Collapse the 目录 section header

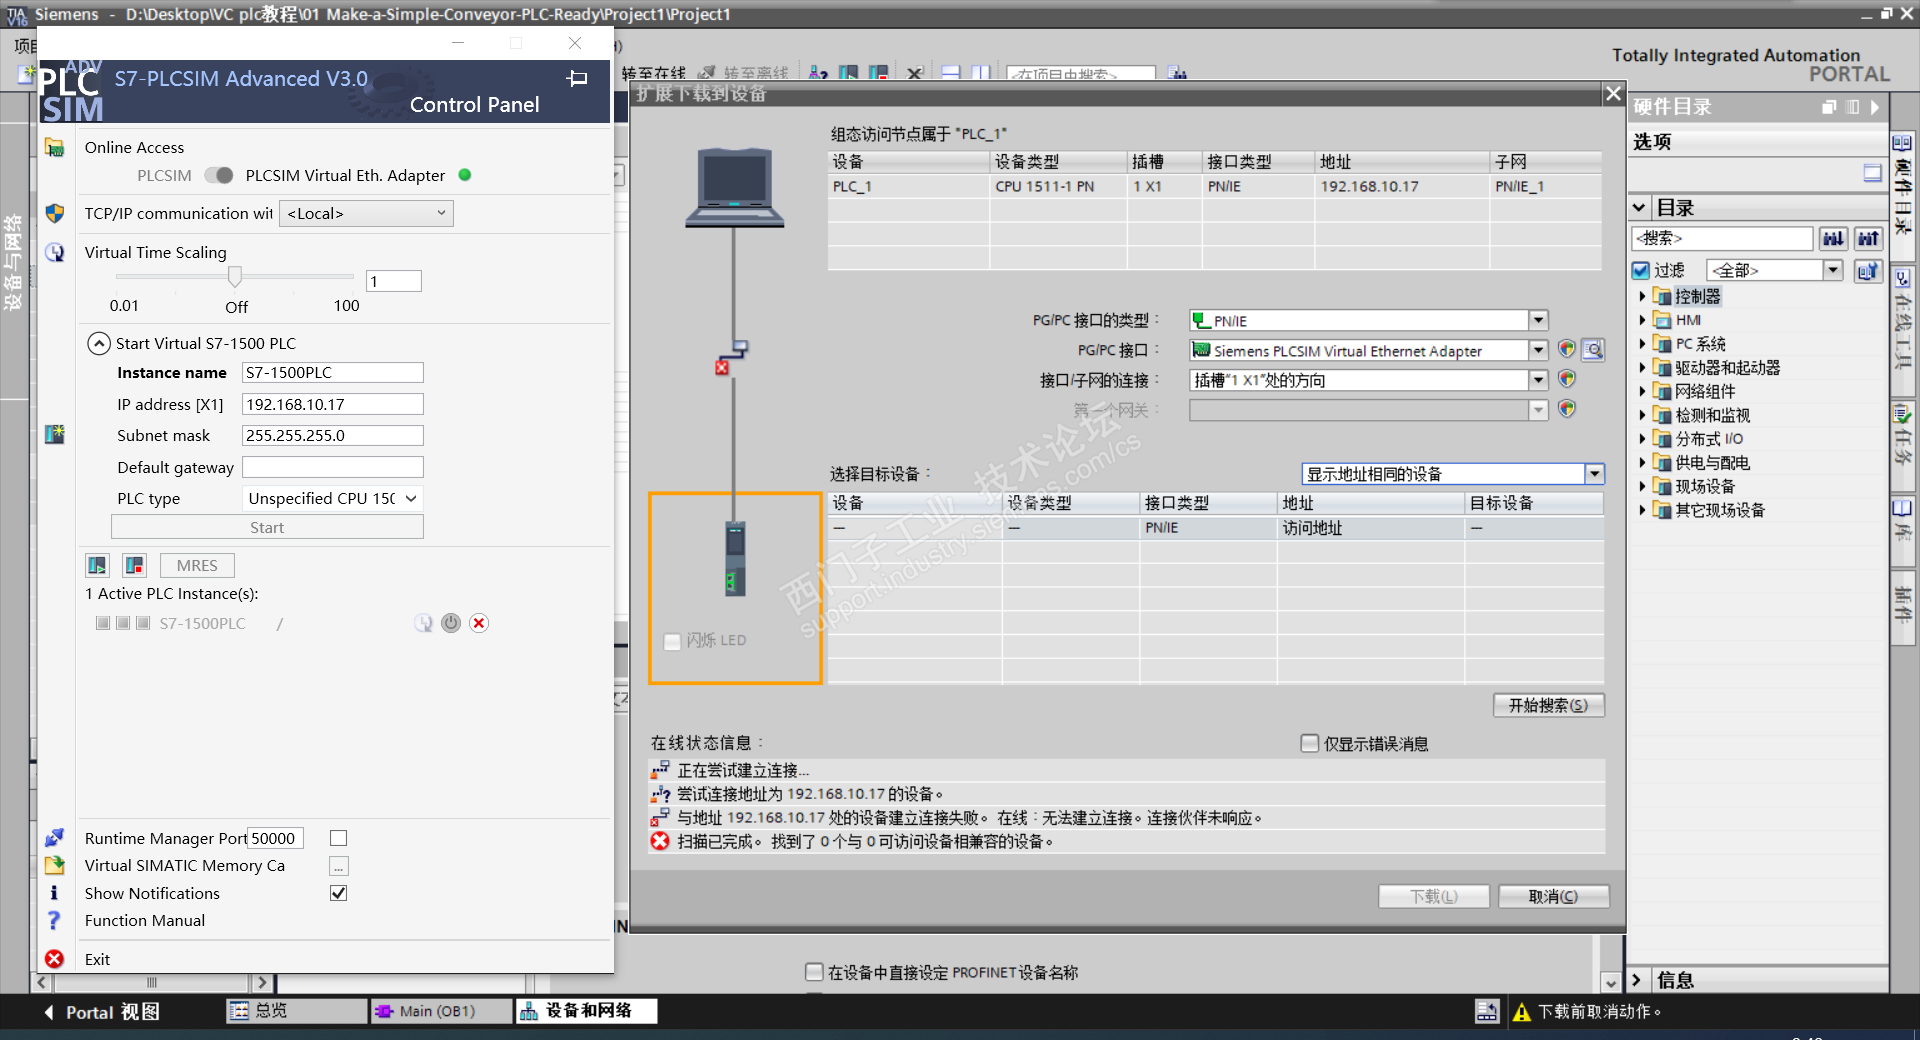tap(1639, 208)
